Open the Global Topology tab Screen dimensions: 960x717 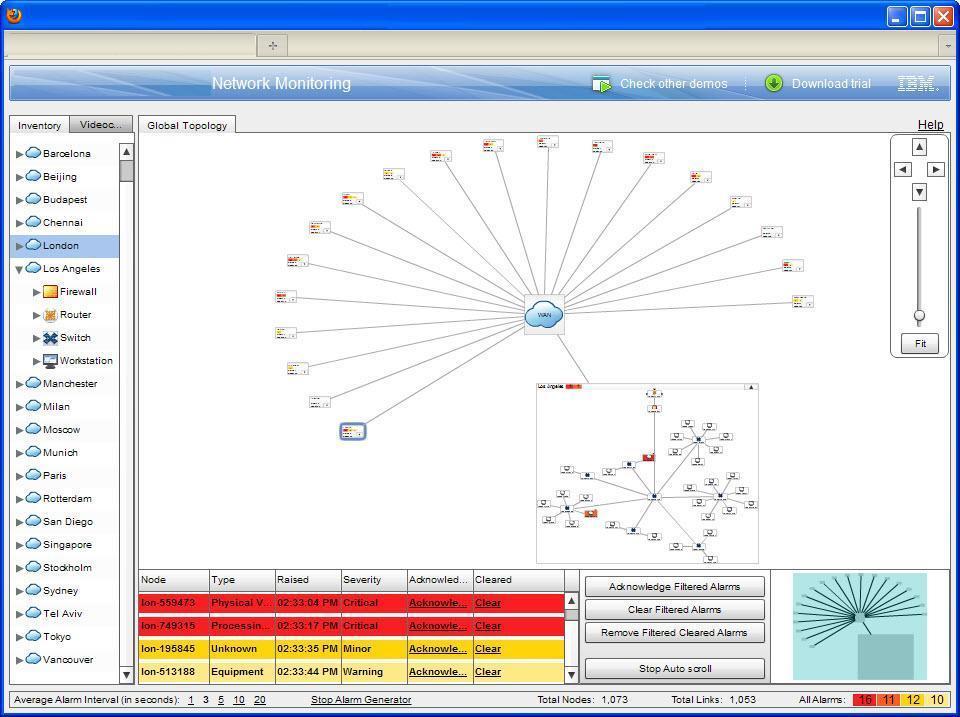[x=185, y=126]
